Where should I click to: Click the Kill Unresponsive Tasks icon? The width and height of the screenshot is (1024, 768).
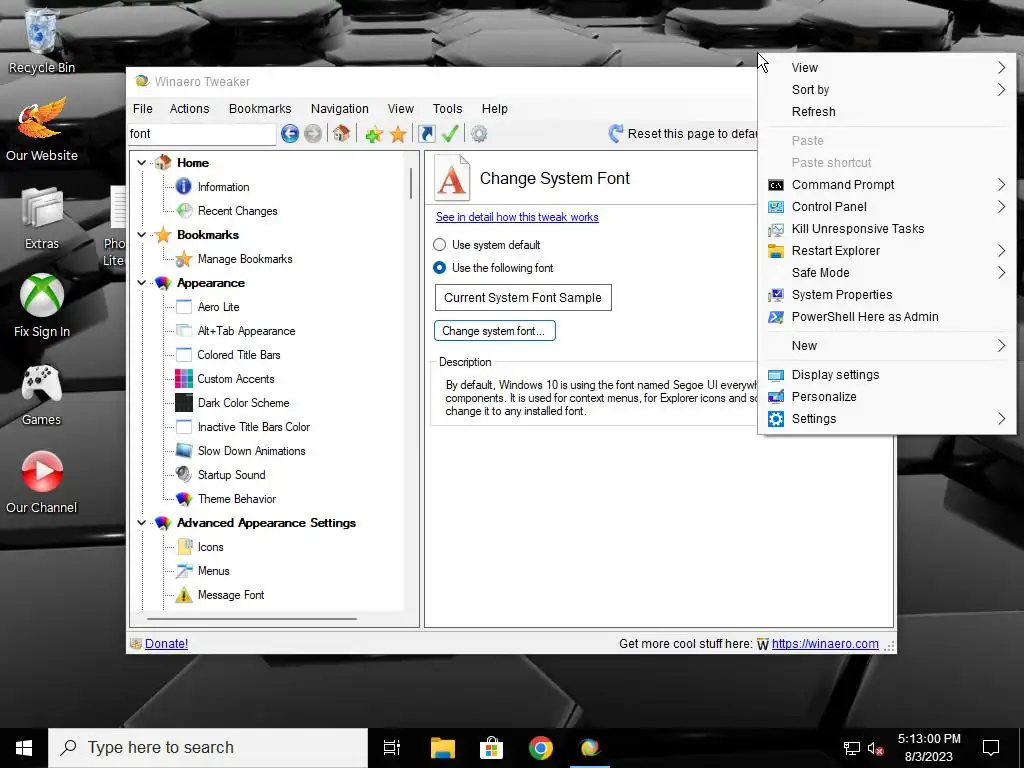tap(776, 229)
